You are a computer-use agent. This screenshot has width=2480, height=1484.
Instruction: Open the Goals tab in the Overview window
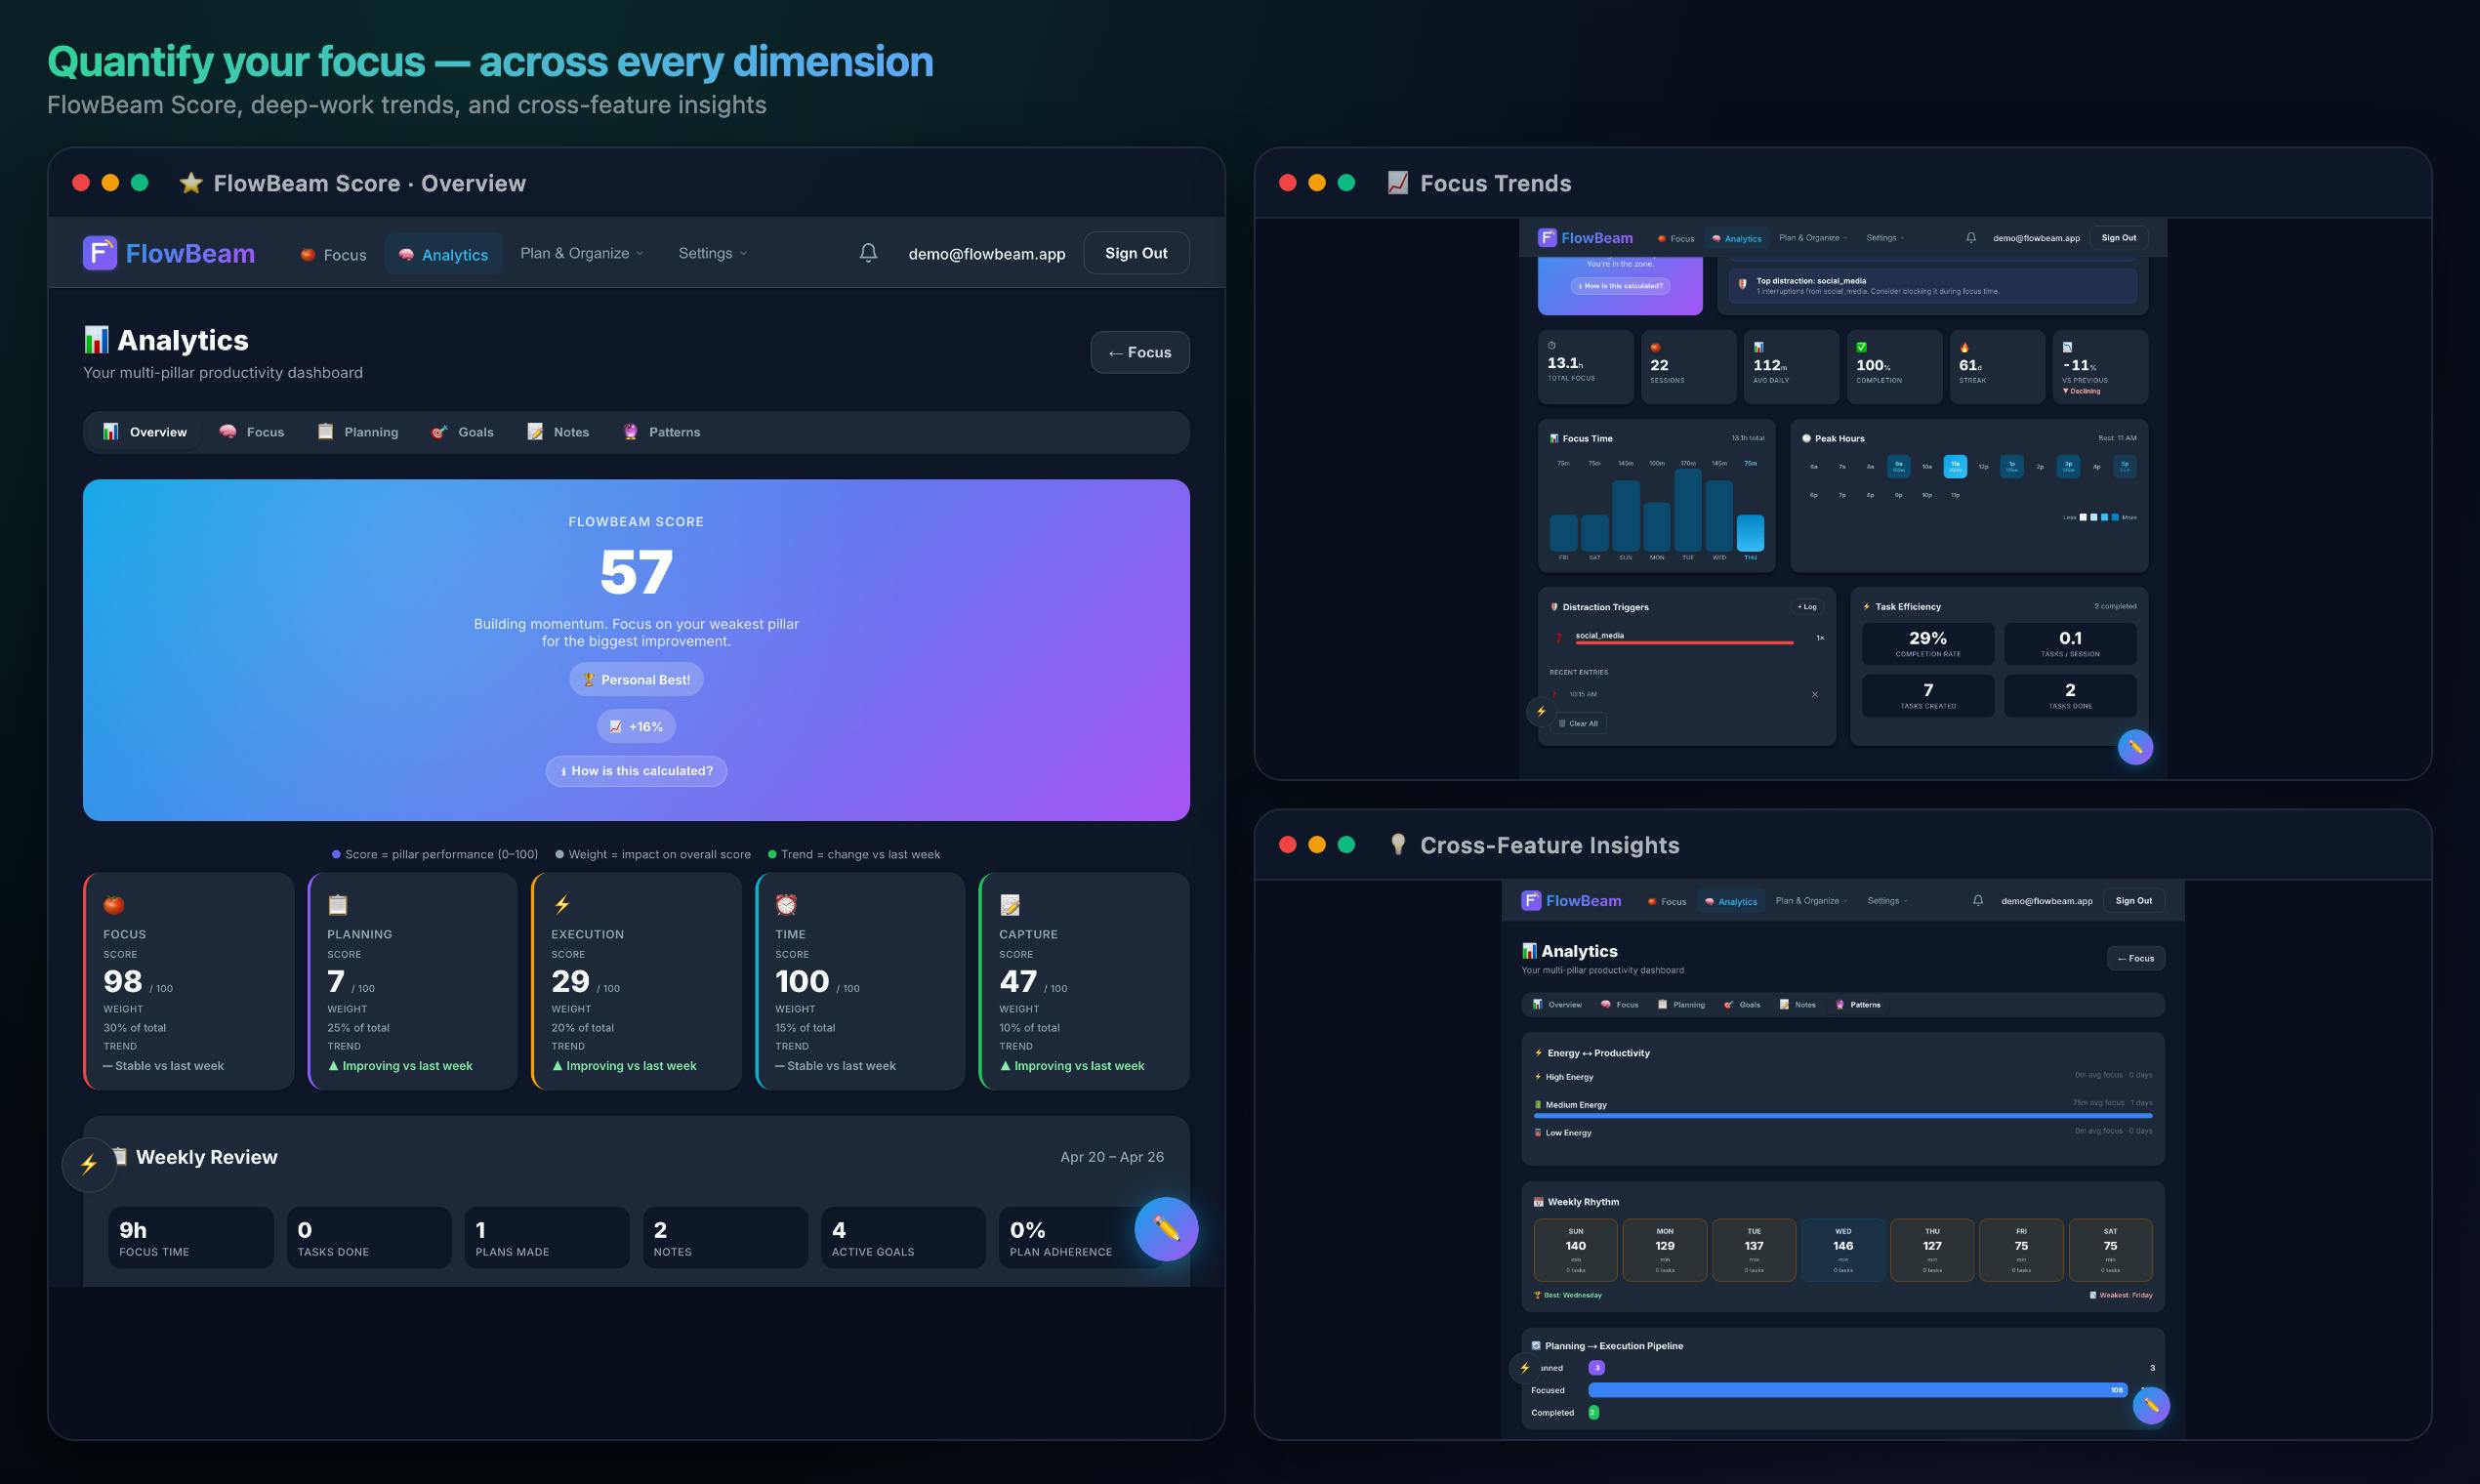pyautogui.click(x=462, y=432)
